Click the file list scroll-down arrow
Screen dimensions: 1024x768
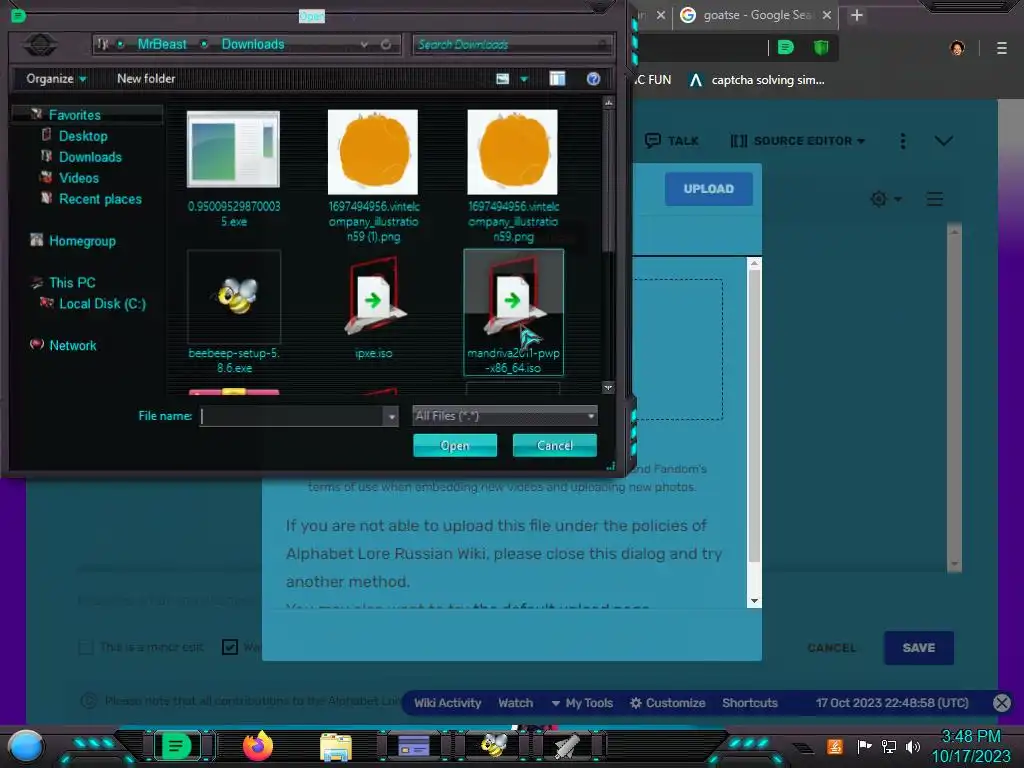(x=608, y=387)
